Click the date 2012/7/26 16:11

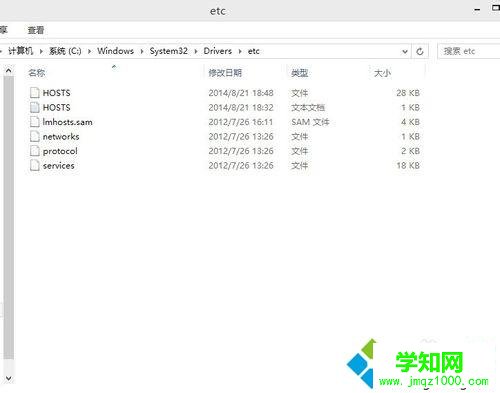(x=241, y=122)
